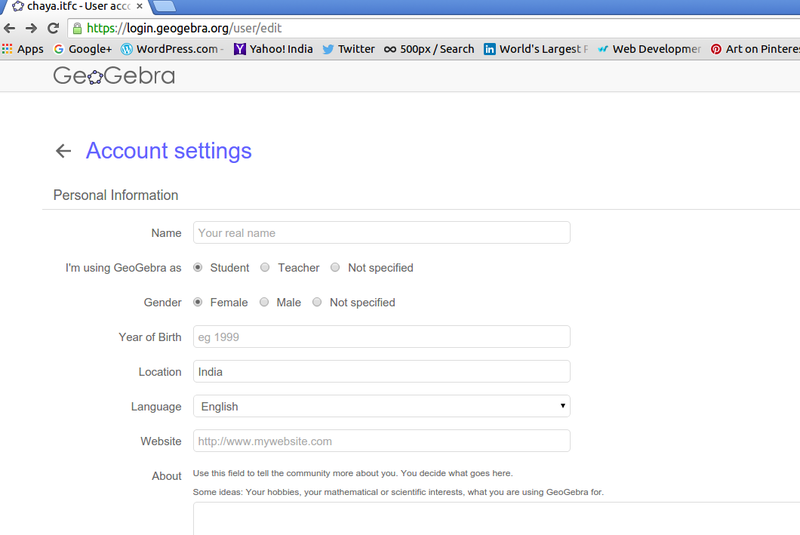Click the "I'm using GeoGebra as" label
This screenshot has width=800, height=535.
123,268
